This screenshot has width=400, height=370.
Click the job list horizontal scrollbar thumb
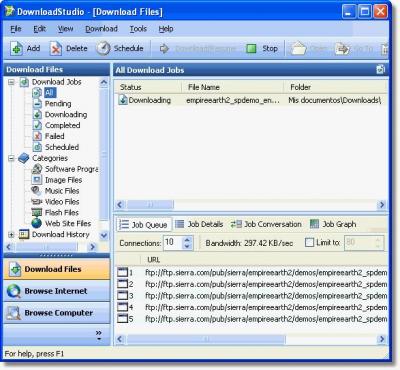[x=150, y=204]
